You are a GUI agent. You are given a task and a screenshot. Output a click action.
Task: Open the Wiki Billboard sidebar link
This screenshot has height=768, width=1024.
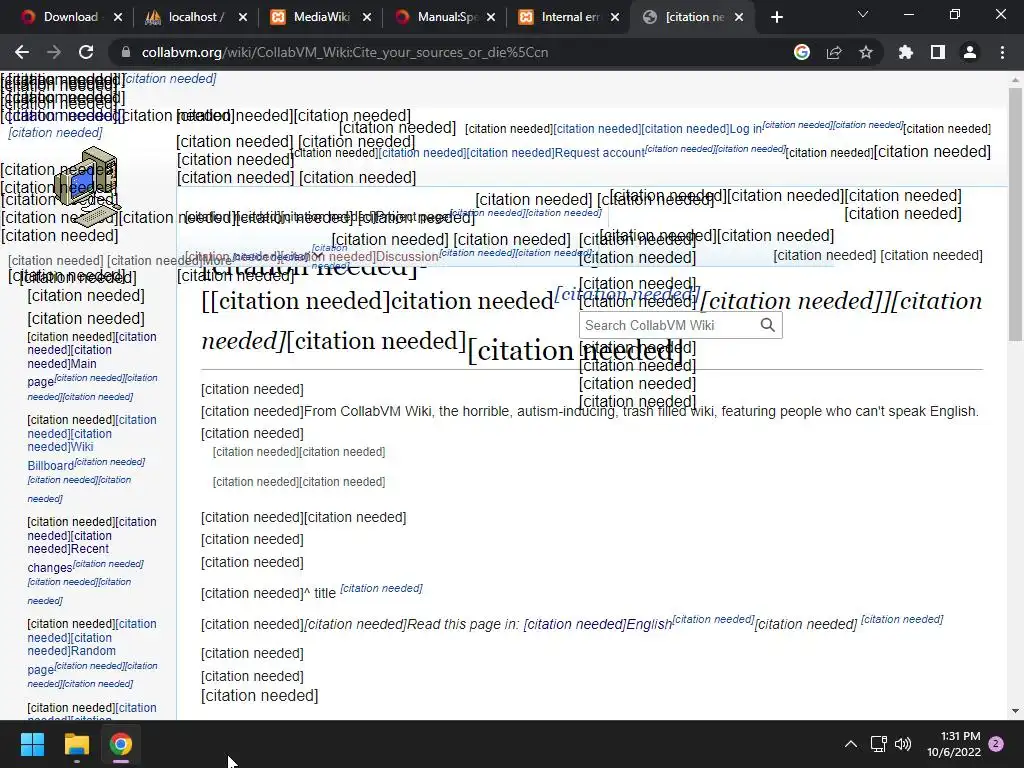click(61, 456)
